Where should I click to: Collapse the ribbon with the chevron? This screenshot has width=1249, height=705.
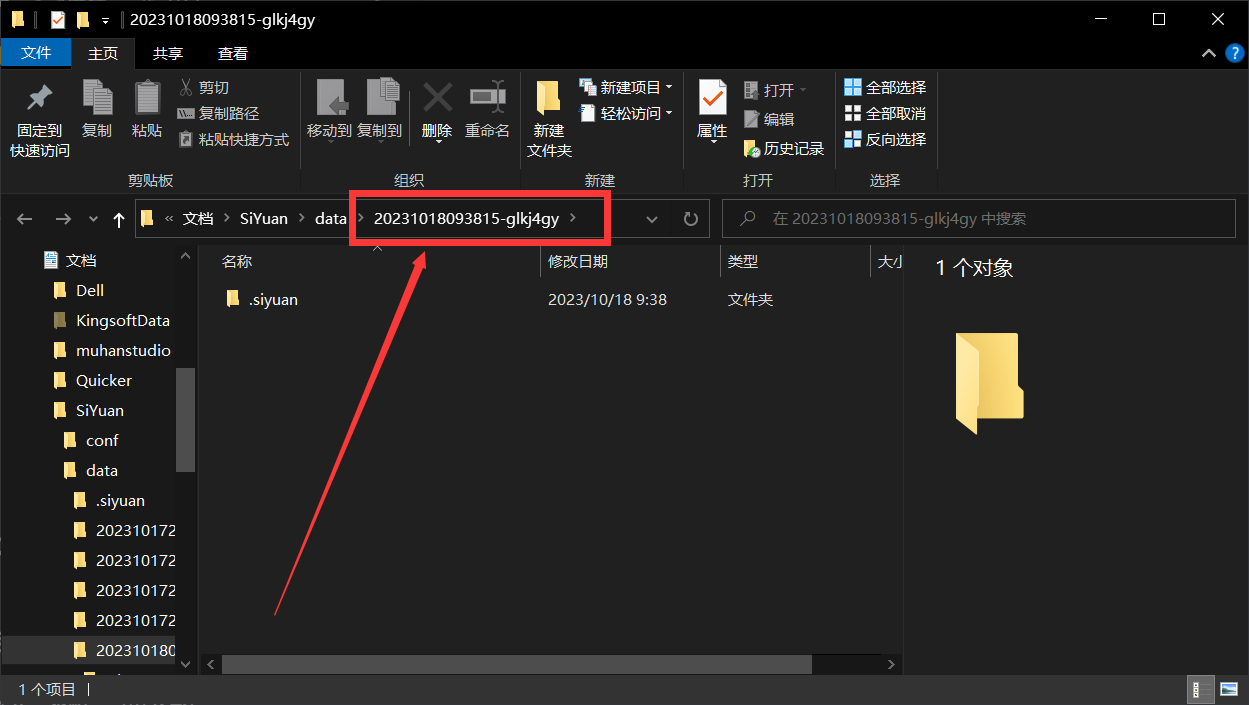1208,53
